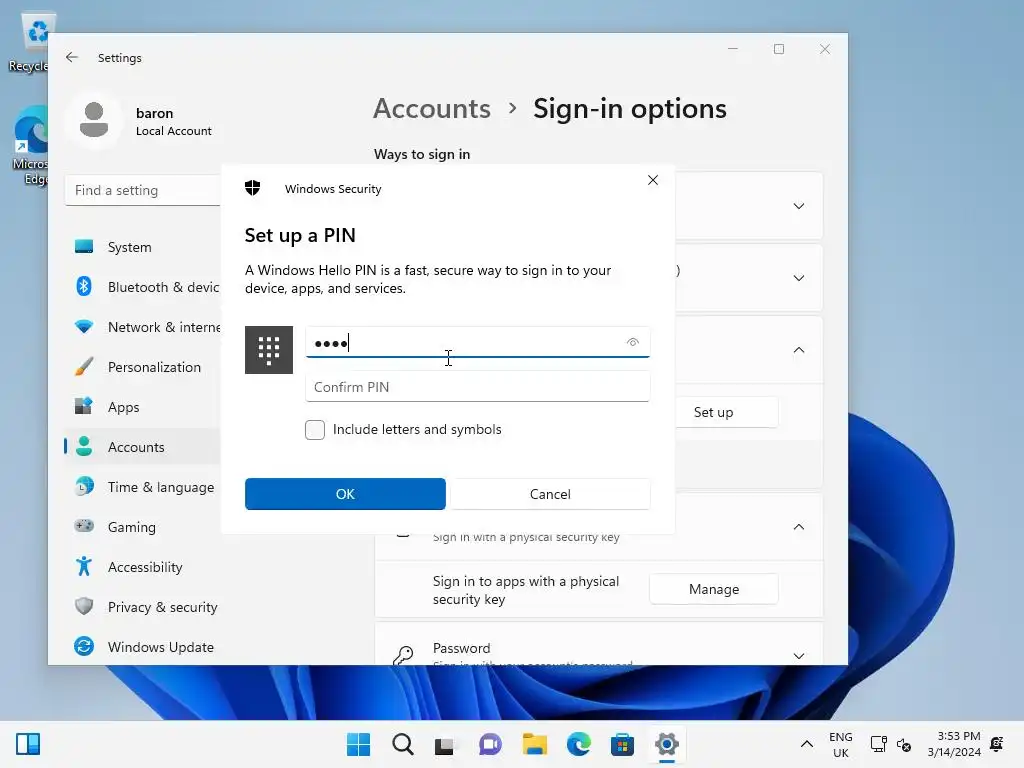Open the clock and date flyout
Viewport: 1024px width, 768px height.
(954, 744)
